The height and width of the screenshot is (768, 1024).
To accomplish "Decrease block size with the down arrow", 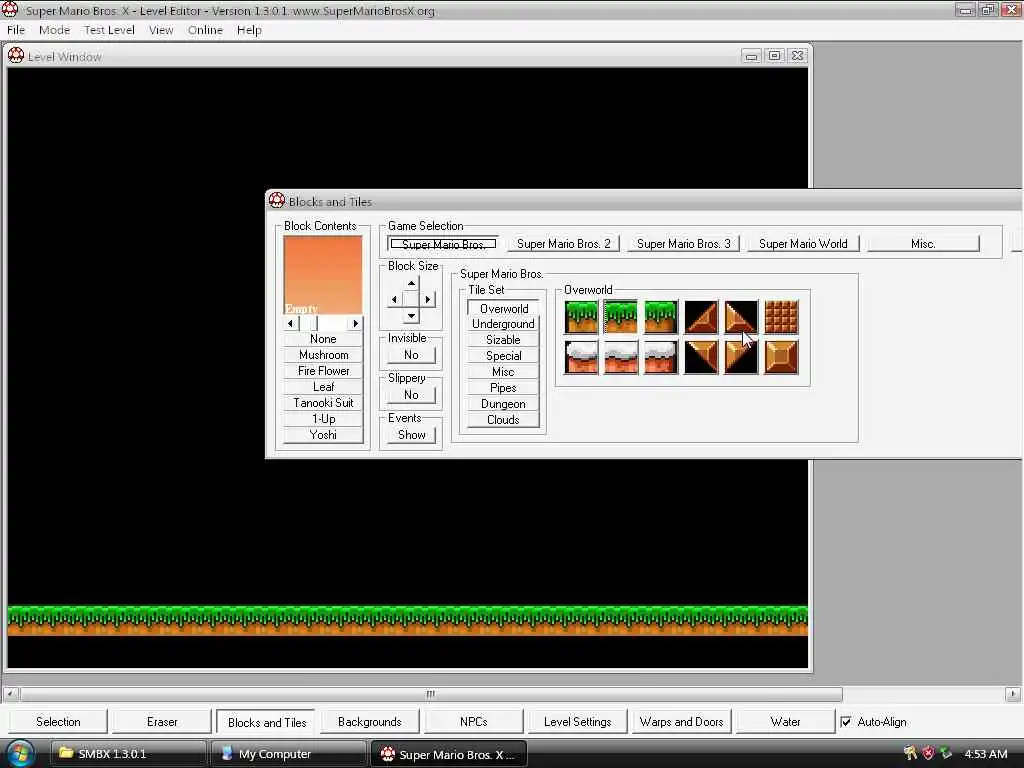I will point(411,316).
